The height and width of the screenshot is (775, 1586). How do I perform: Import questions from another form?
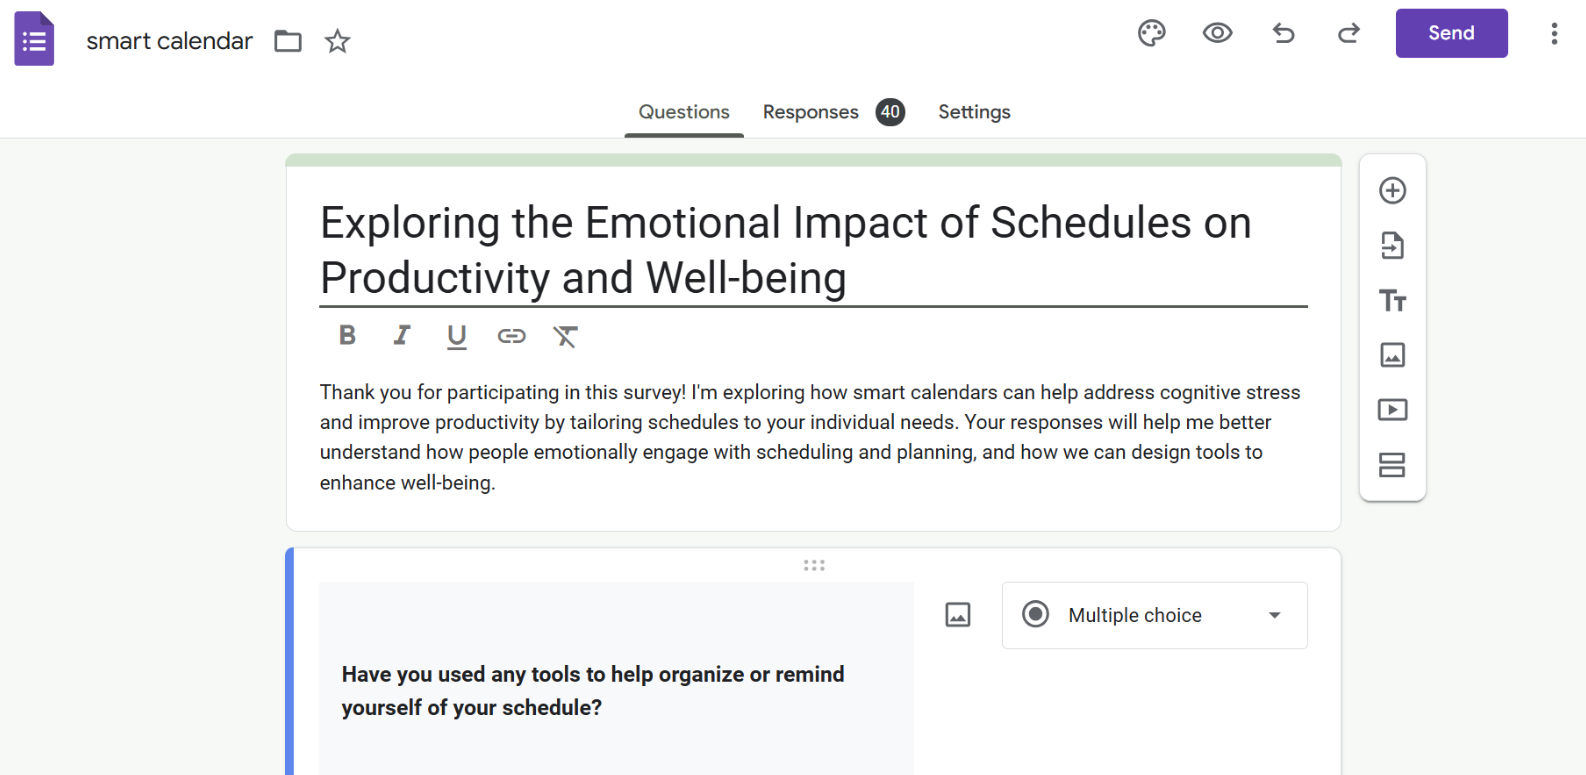click(x=1392, y=245)
